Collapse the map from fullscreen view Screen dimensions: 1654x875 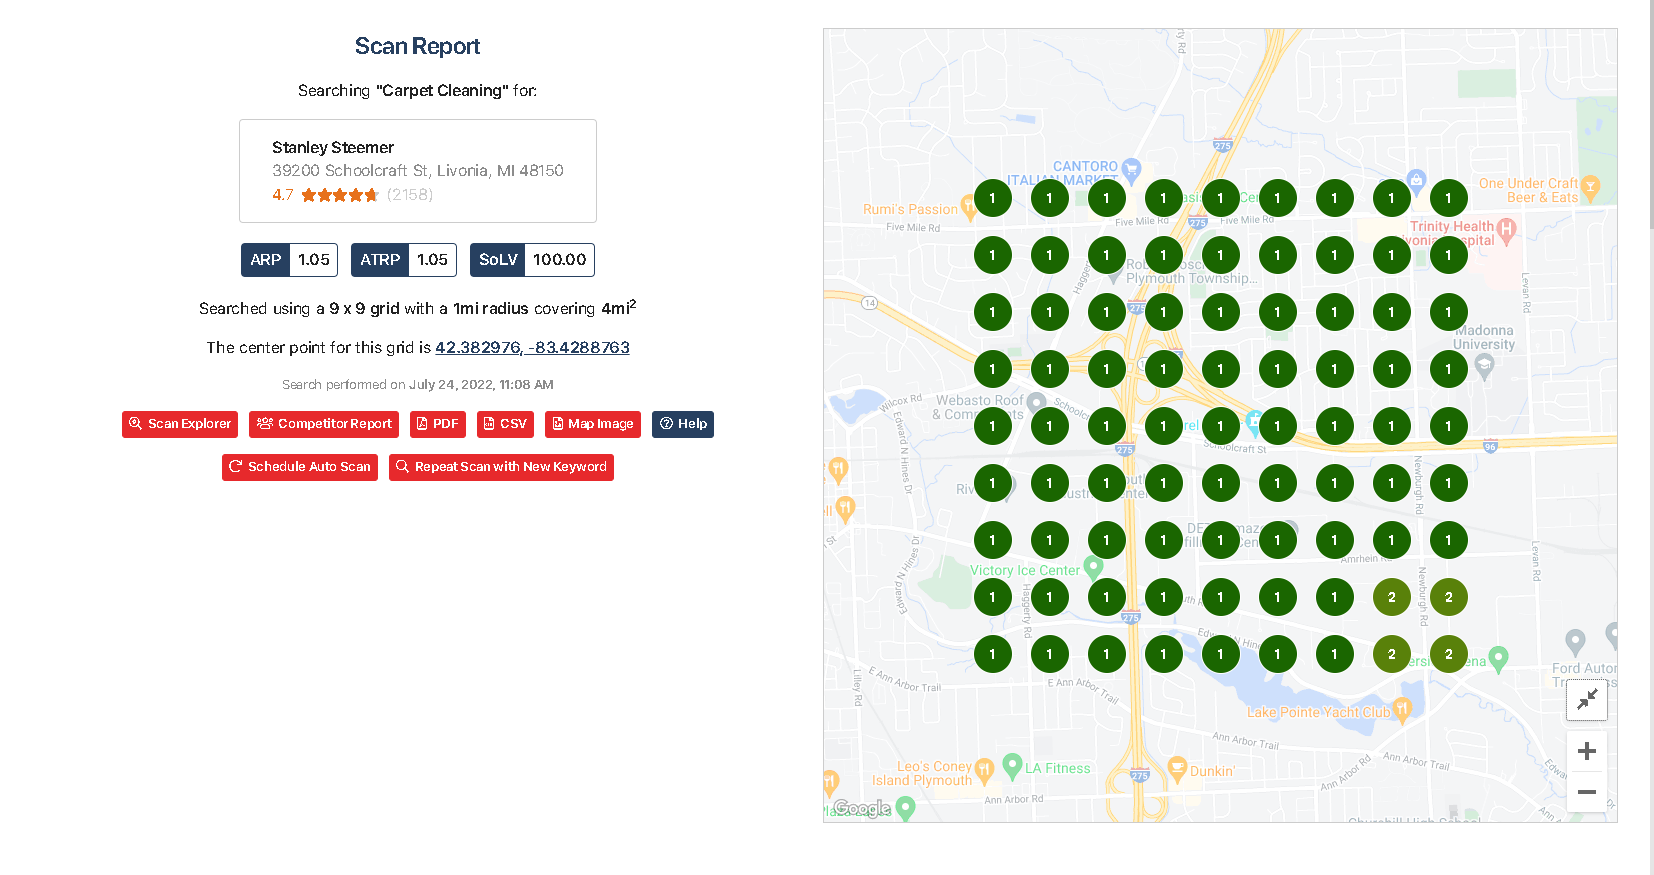pos(1587,700)
